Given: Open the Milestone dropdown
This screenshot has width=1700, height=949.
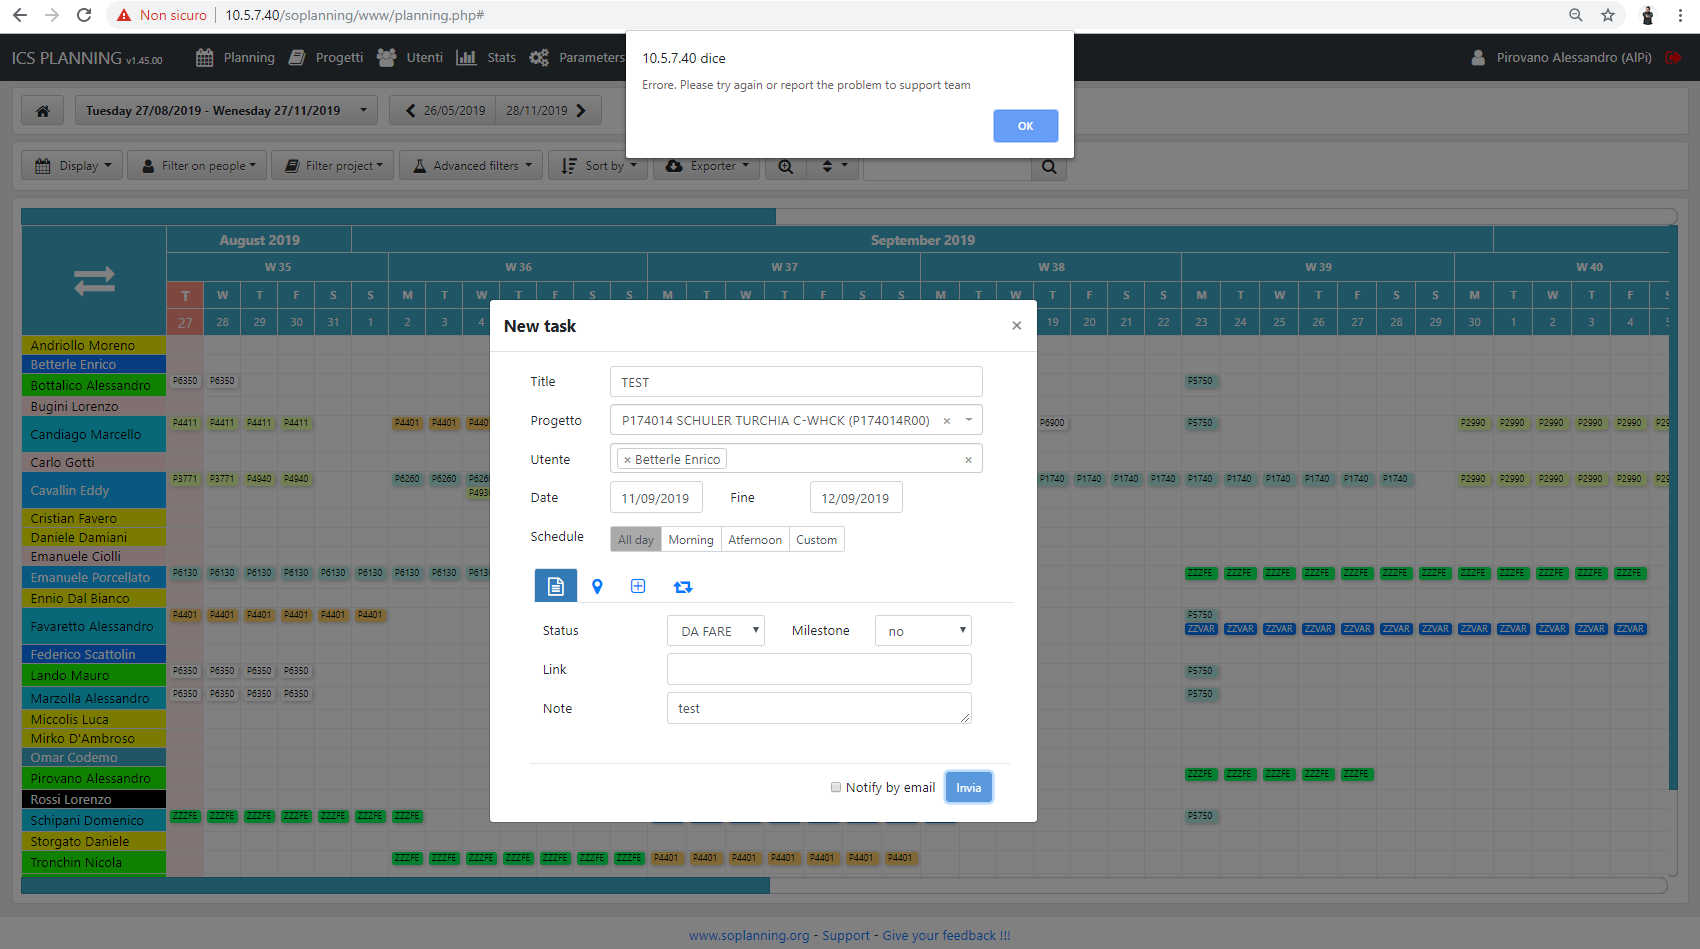Looking at the screenshot, I should pyautogui.click(x=922, y=631).
